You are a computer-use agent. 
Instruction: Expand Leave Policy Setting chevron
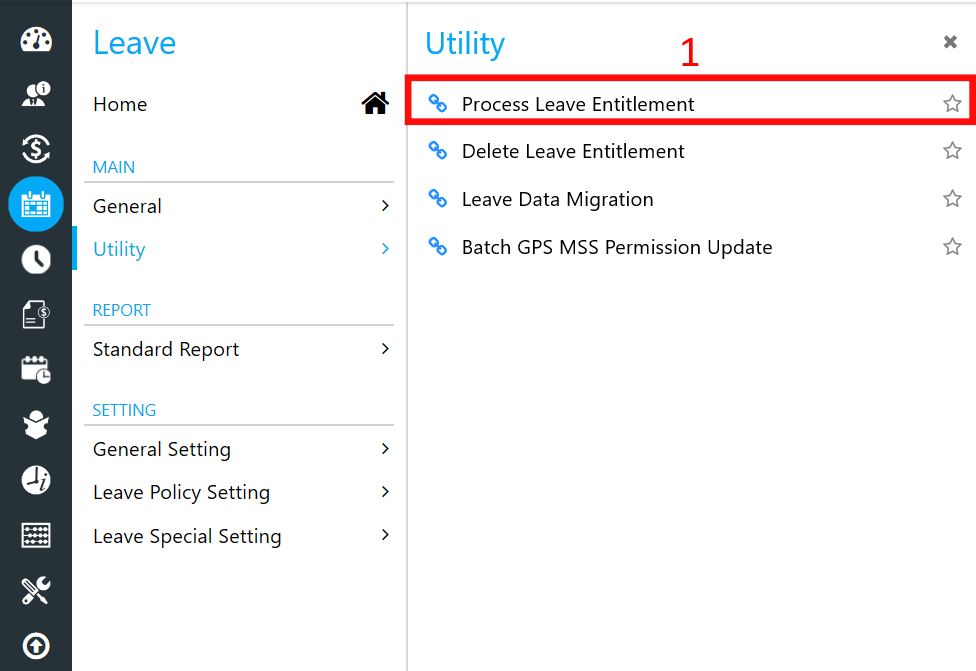click(x=385, y=492)
